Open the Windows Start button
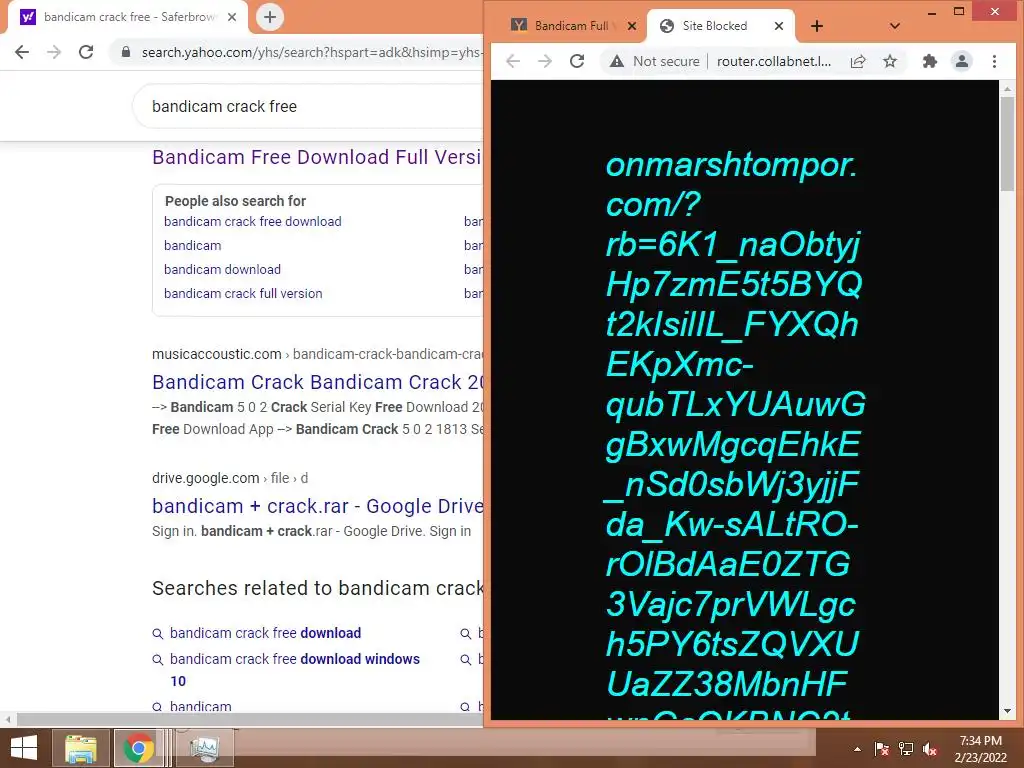Screen dimensions: 1024x768 coord(24,748)
